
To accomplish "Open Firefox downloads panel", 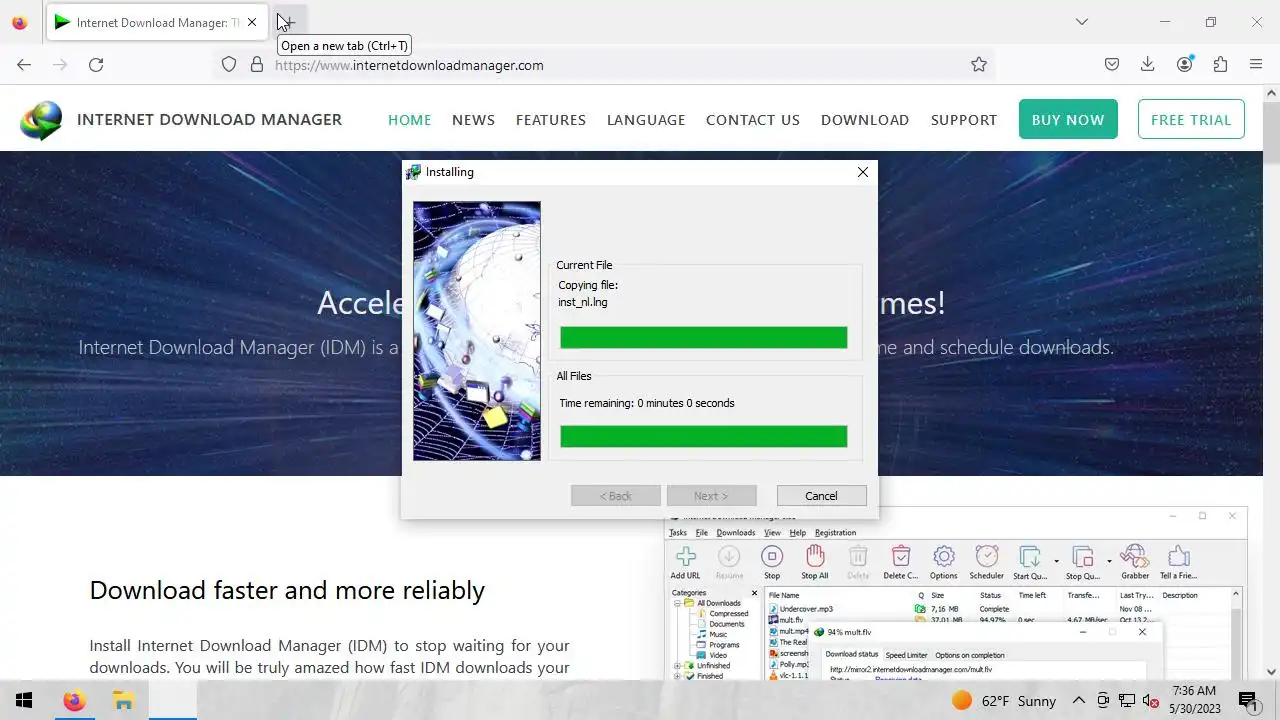I will pos(1148,64).
